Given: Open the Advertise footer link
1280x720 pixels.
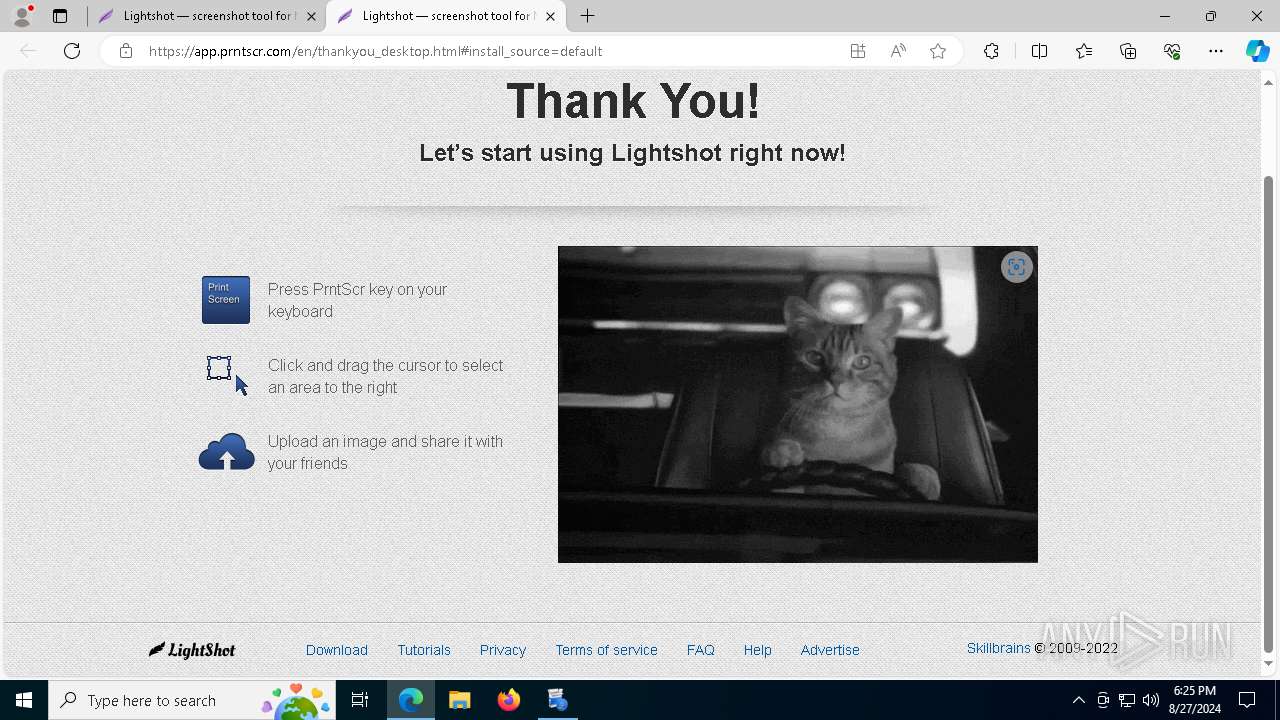Looking at the screenshot, I should 830,650.
